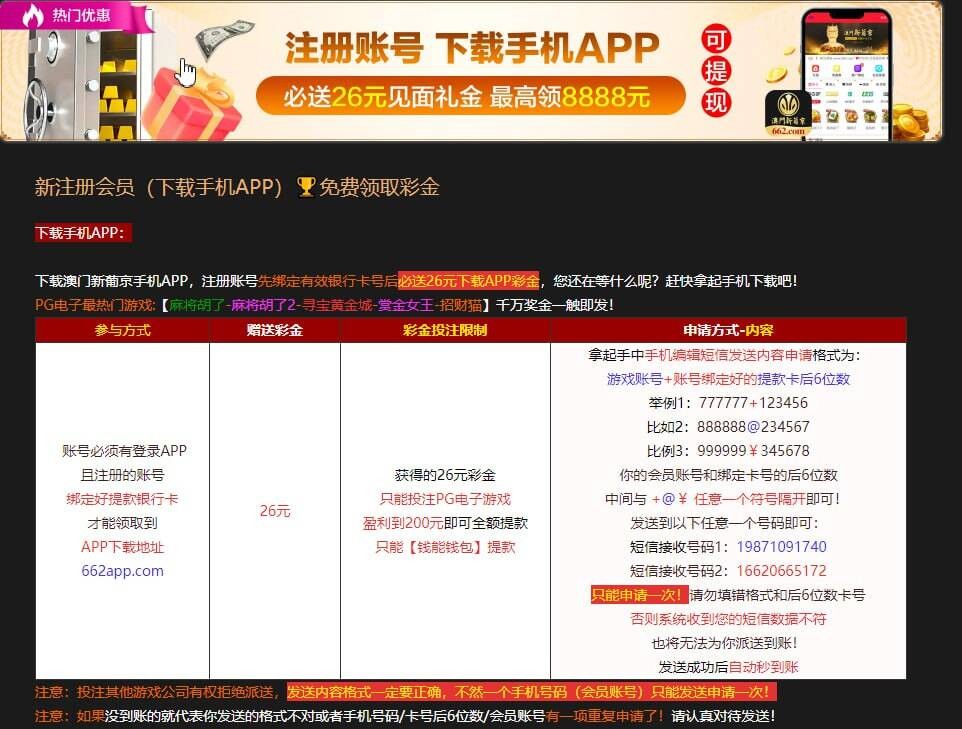Click the flying dollar bill graphic
Viewport: 962px width, 729px height.
(224, 41)
